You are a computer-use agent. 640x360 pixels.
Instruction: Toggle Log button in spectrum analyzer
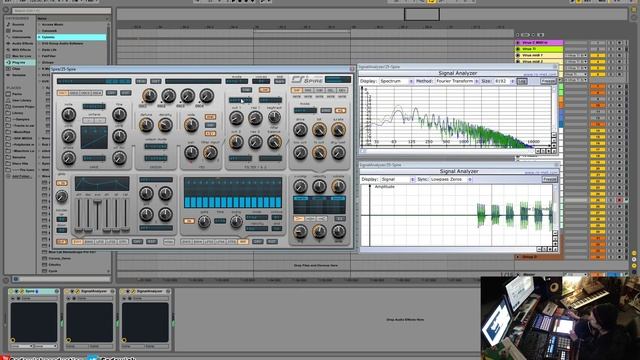coord(522,81)
